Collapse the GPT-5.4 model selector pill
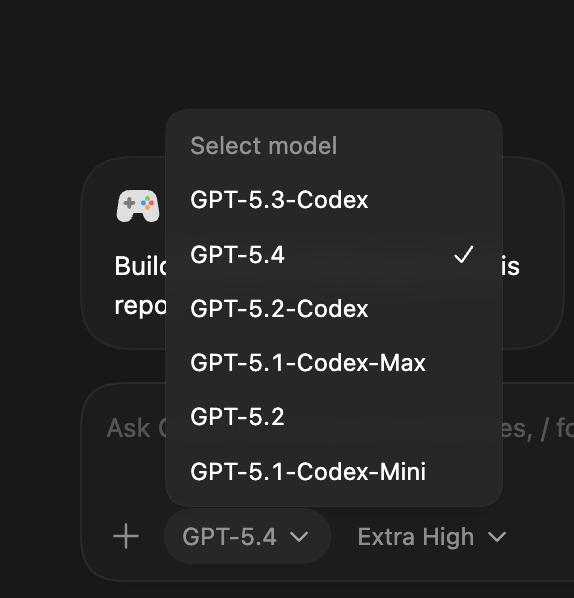The width and height of the screenshot is (574, 598). pyautogui.click(x=247, y=537)
